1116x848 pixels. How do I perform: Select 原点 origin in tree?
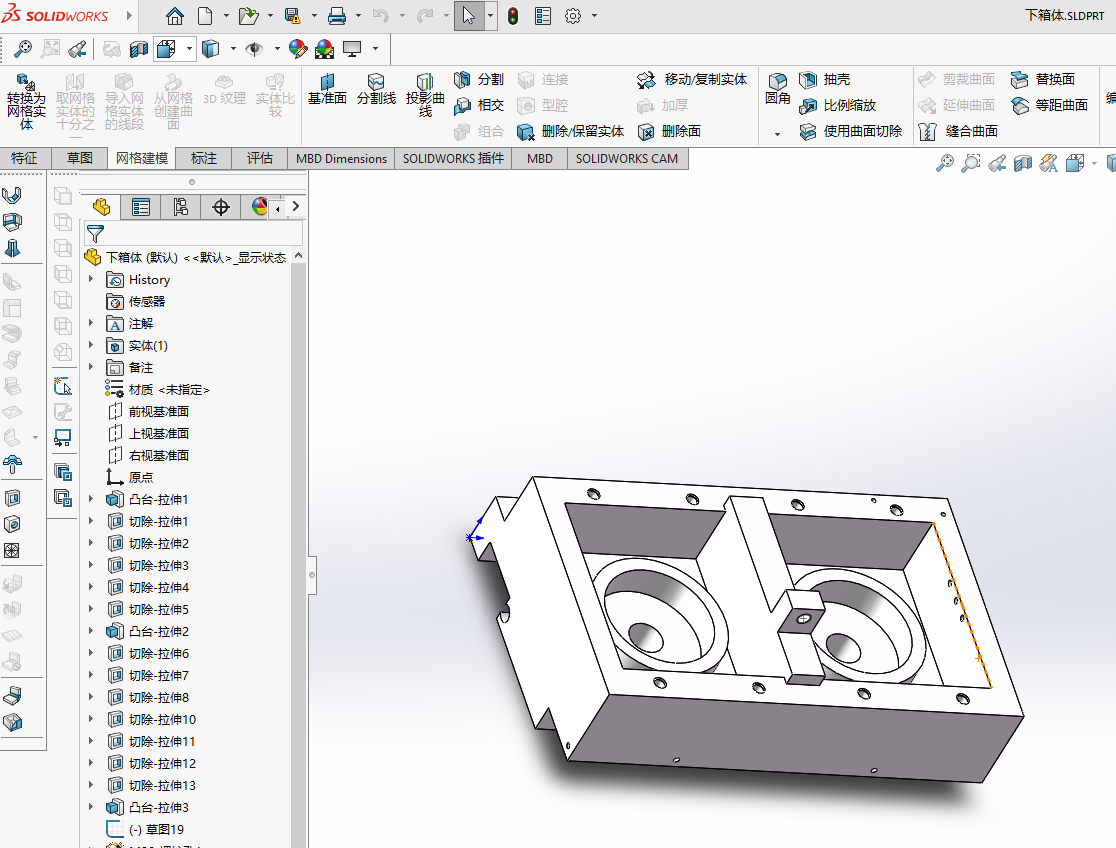click(x=130, y=477)
